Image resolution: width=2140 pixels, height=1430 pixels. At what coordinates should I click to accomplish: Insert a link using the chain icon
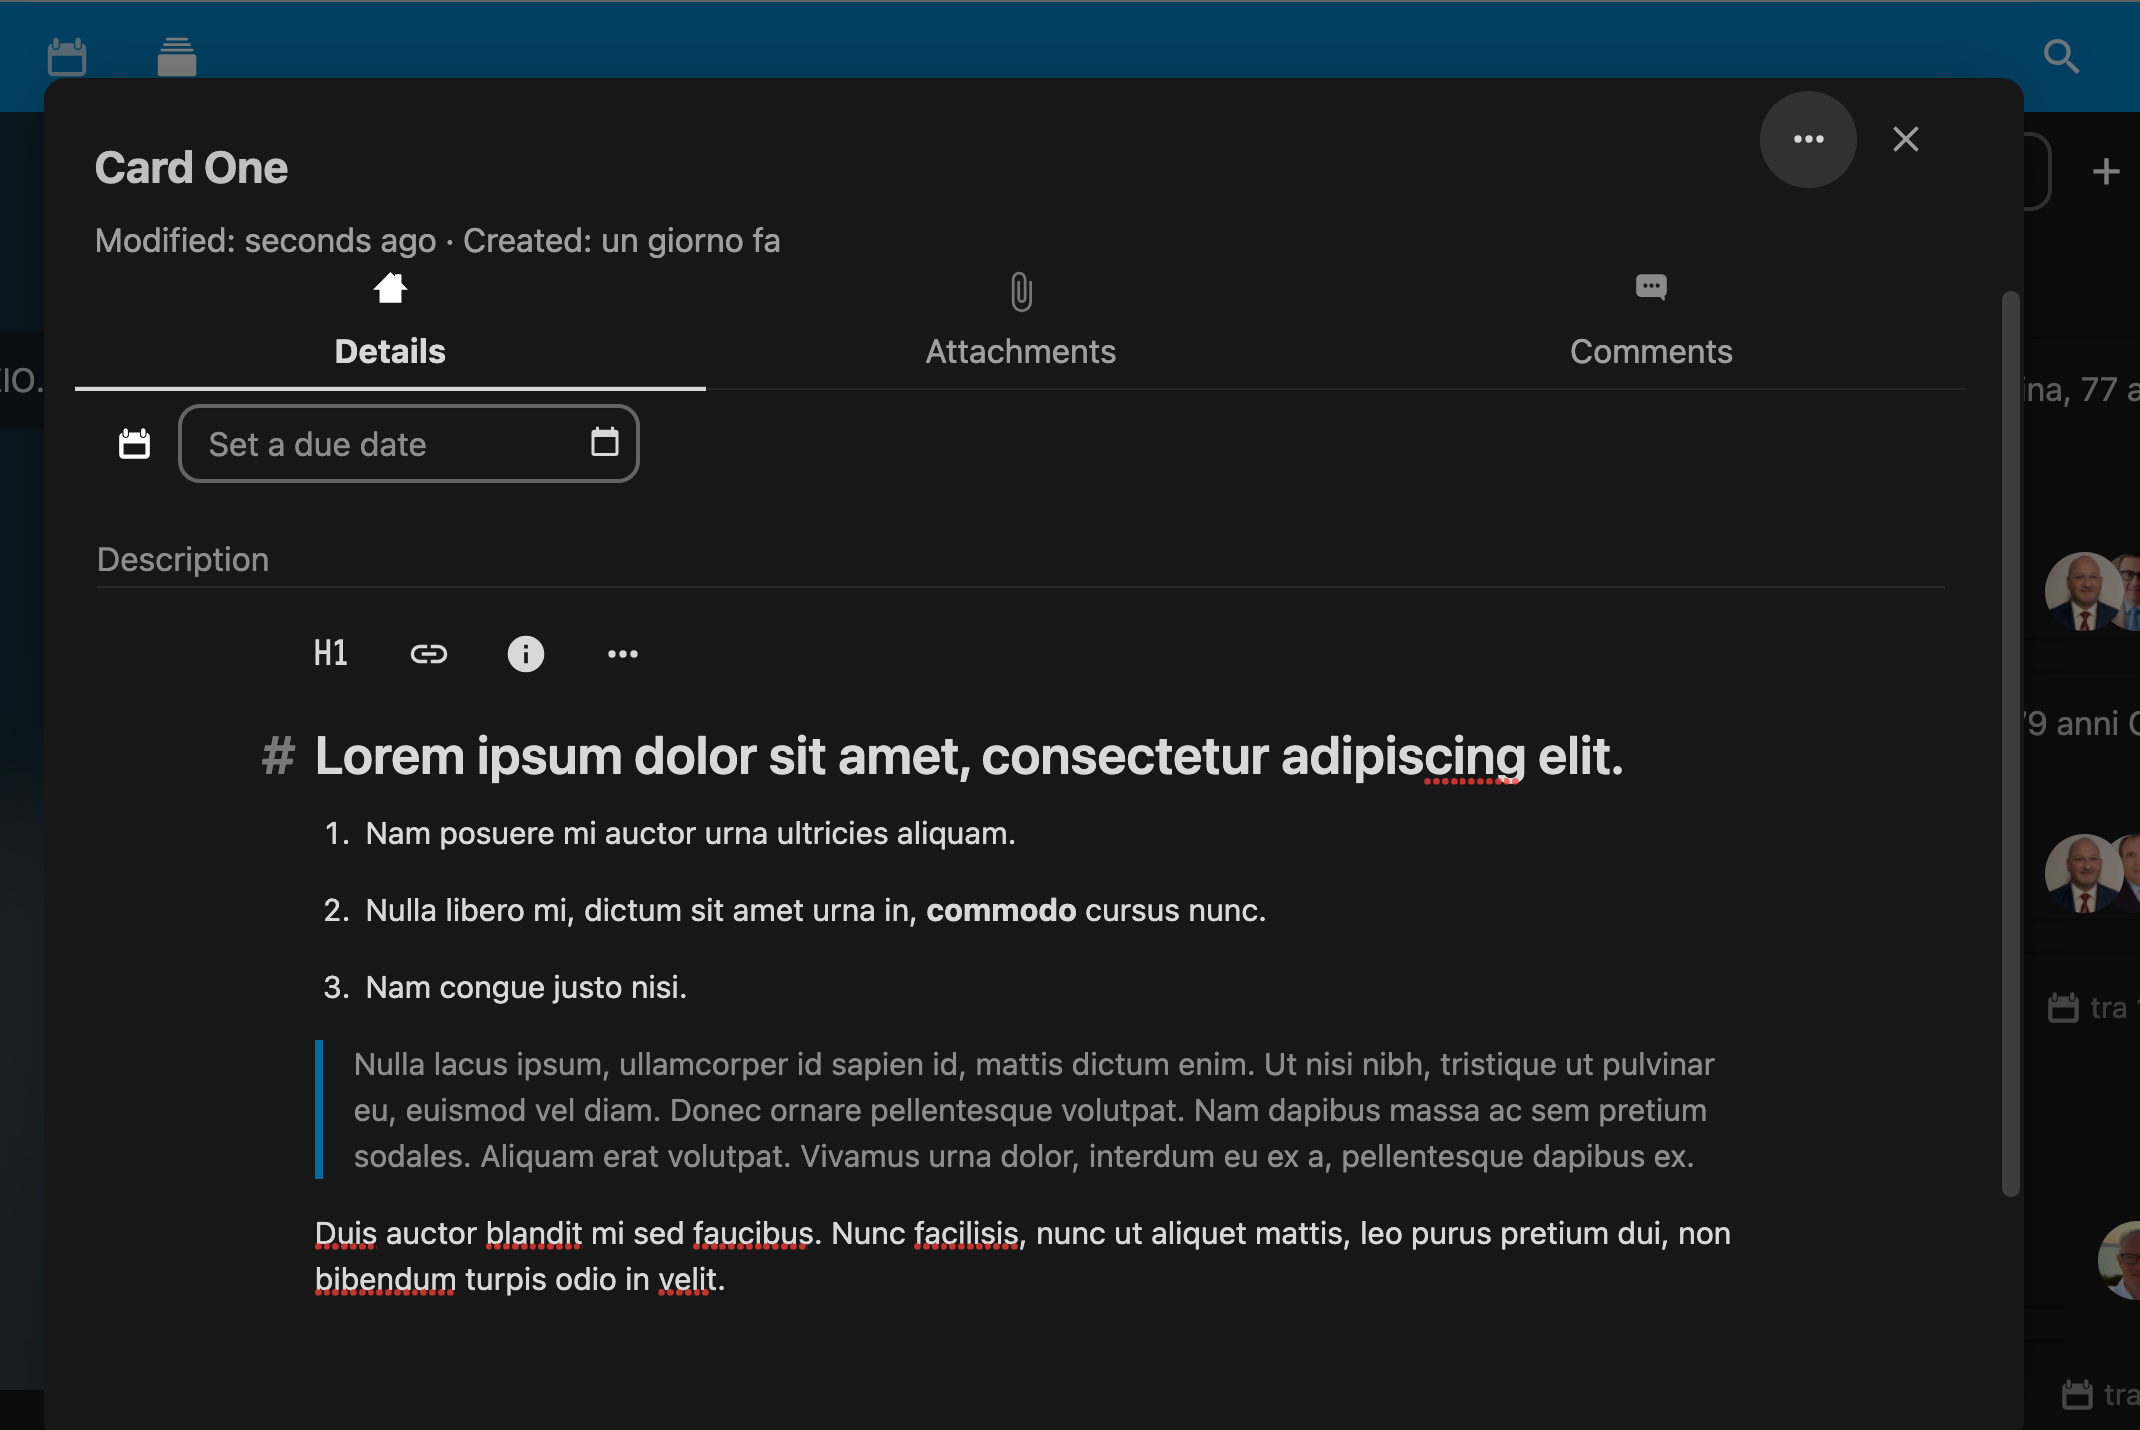(429, 653)
